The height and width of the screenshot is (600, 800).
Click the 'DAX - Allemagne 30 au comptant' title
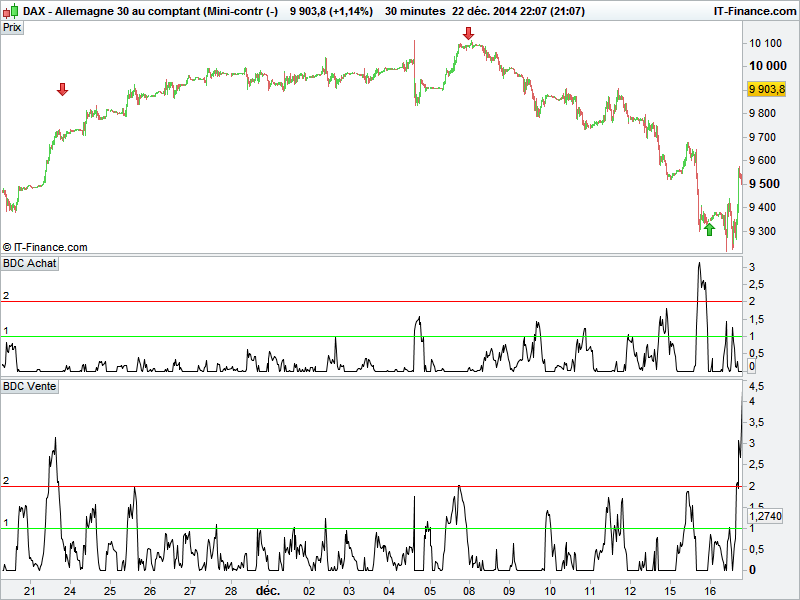pos(112,11)
